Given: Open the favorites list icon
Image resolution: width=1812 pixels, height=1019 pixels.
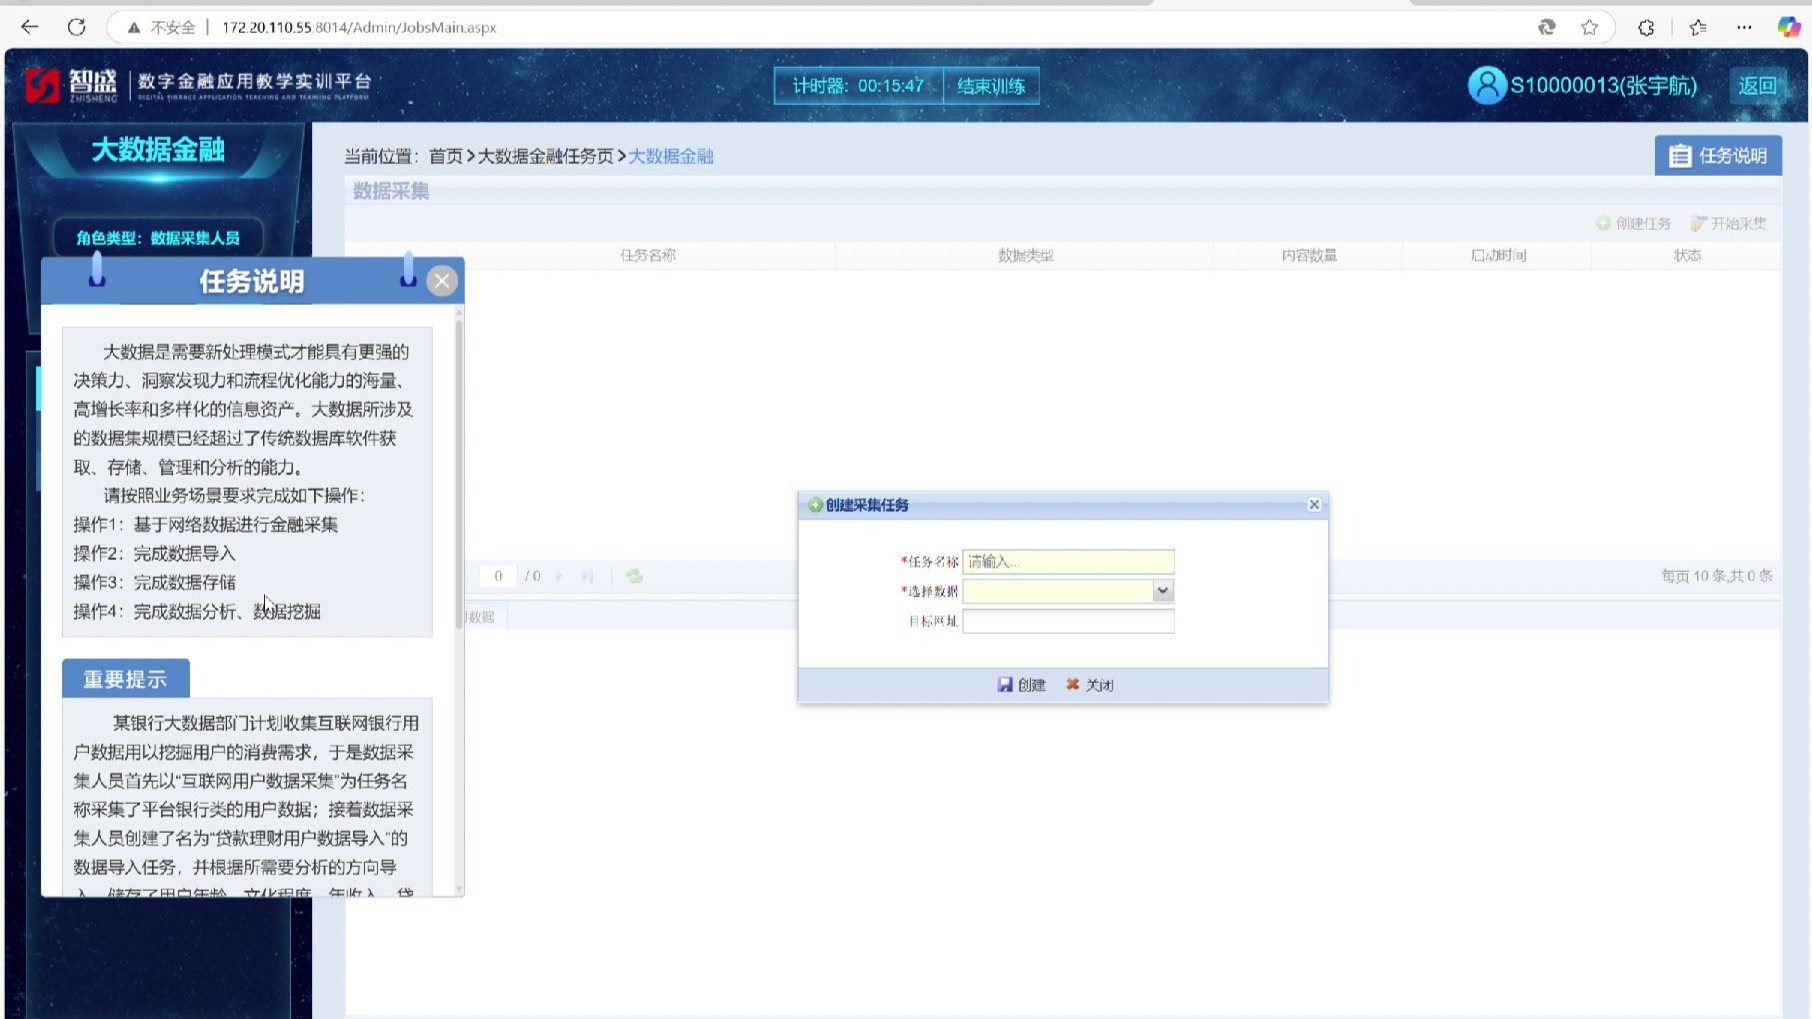Looking at the screenshot, I should coord(1697,27).
